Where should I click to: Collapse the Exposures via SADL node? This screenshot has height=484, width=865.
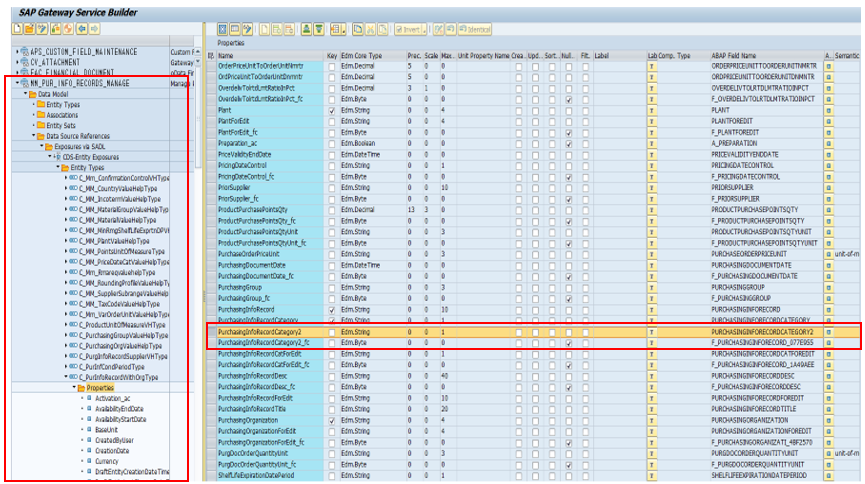click(41, 146)
